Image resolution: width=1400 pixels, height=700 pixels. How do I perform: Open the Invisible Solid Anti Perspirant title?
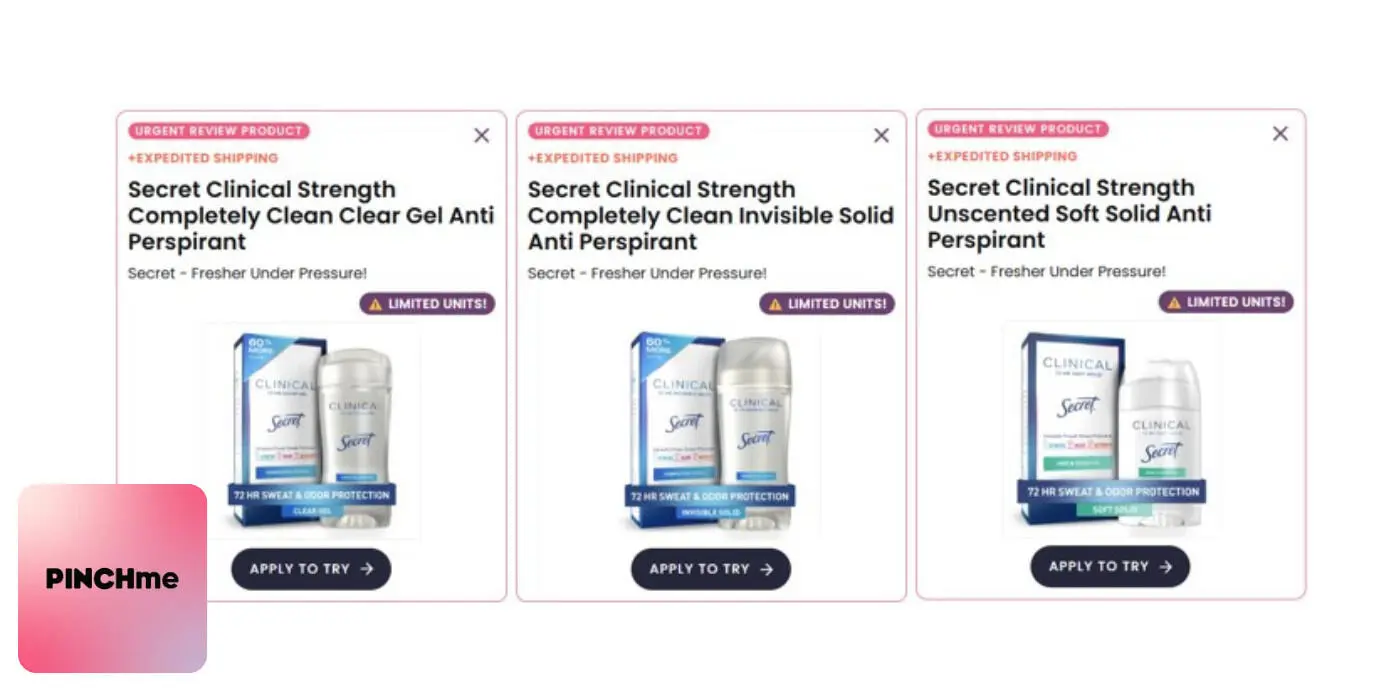711,216
